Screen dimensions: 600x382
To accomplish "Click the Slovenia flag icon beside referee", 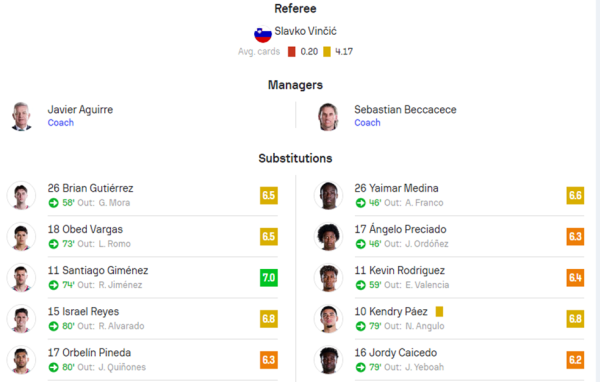I will [263, 34].
